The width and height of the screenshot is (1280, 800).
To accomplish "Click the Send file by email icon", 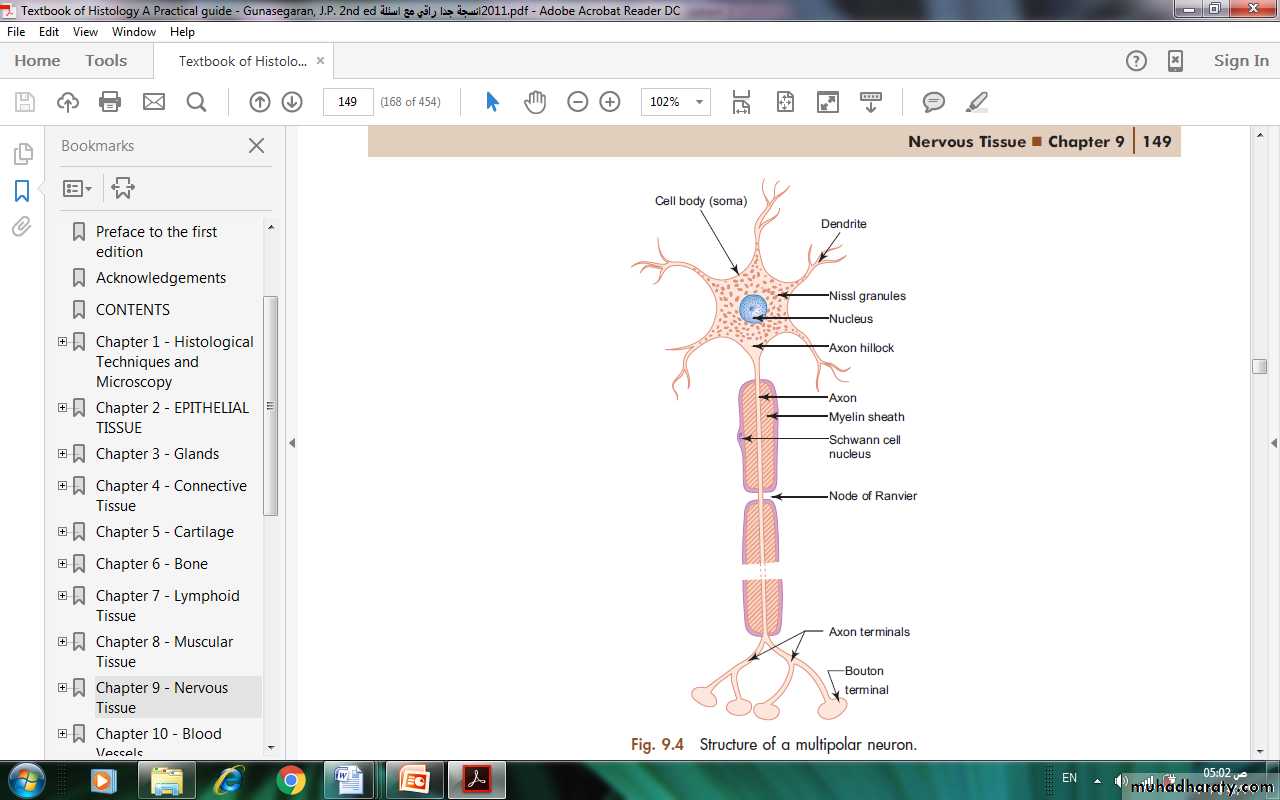I will (x=153, y=102).
